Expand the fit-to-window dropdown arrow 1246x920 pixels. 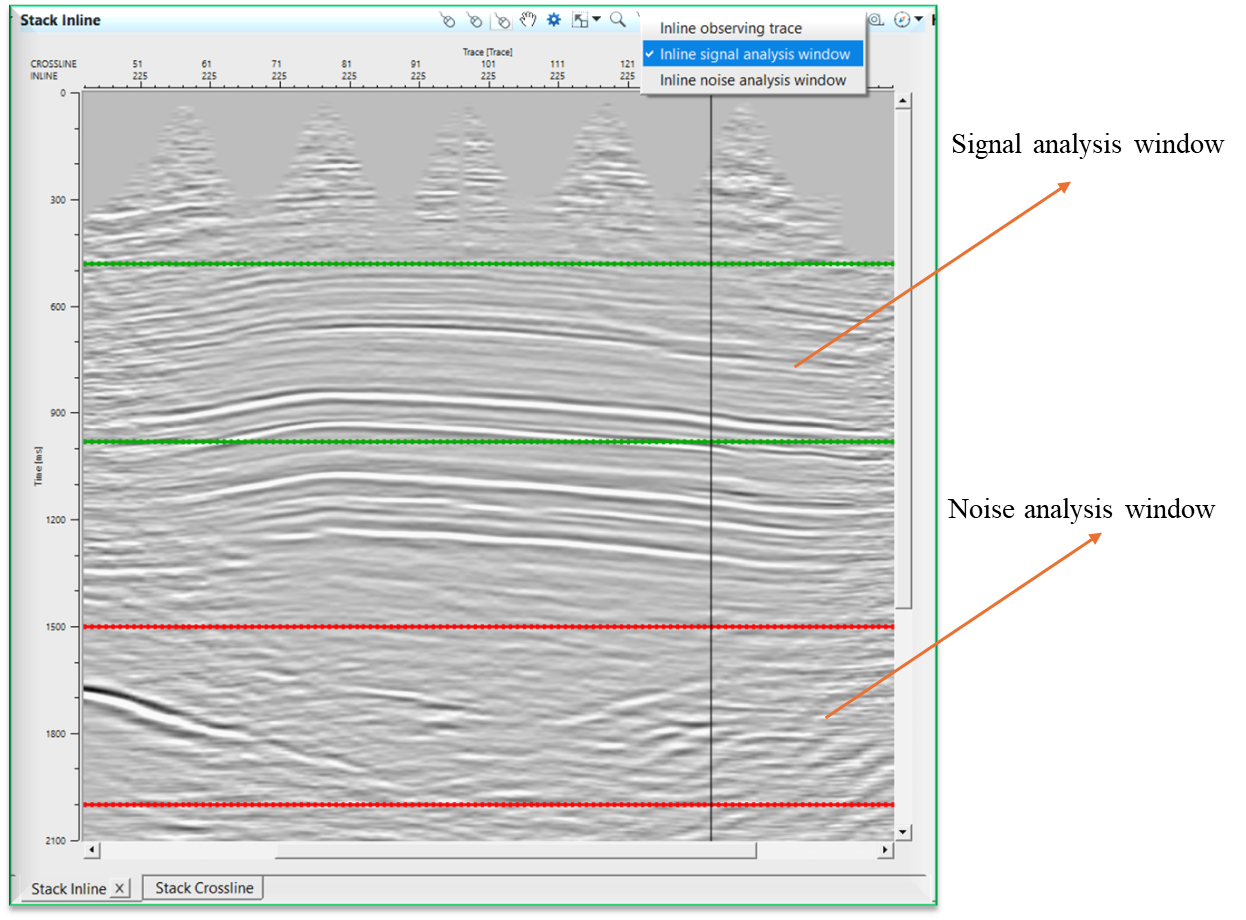point(596,20)
